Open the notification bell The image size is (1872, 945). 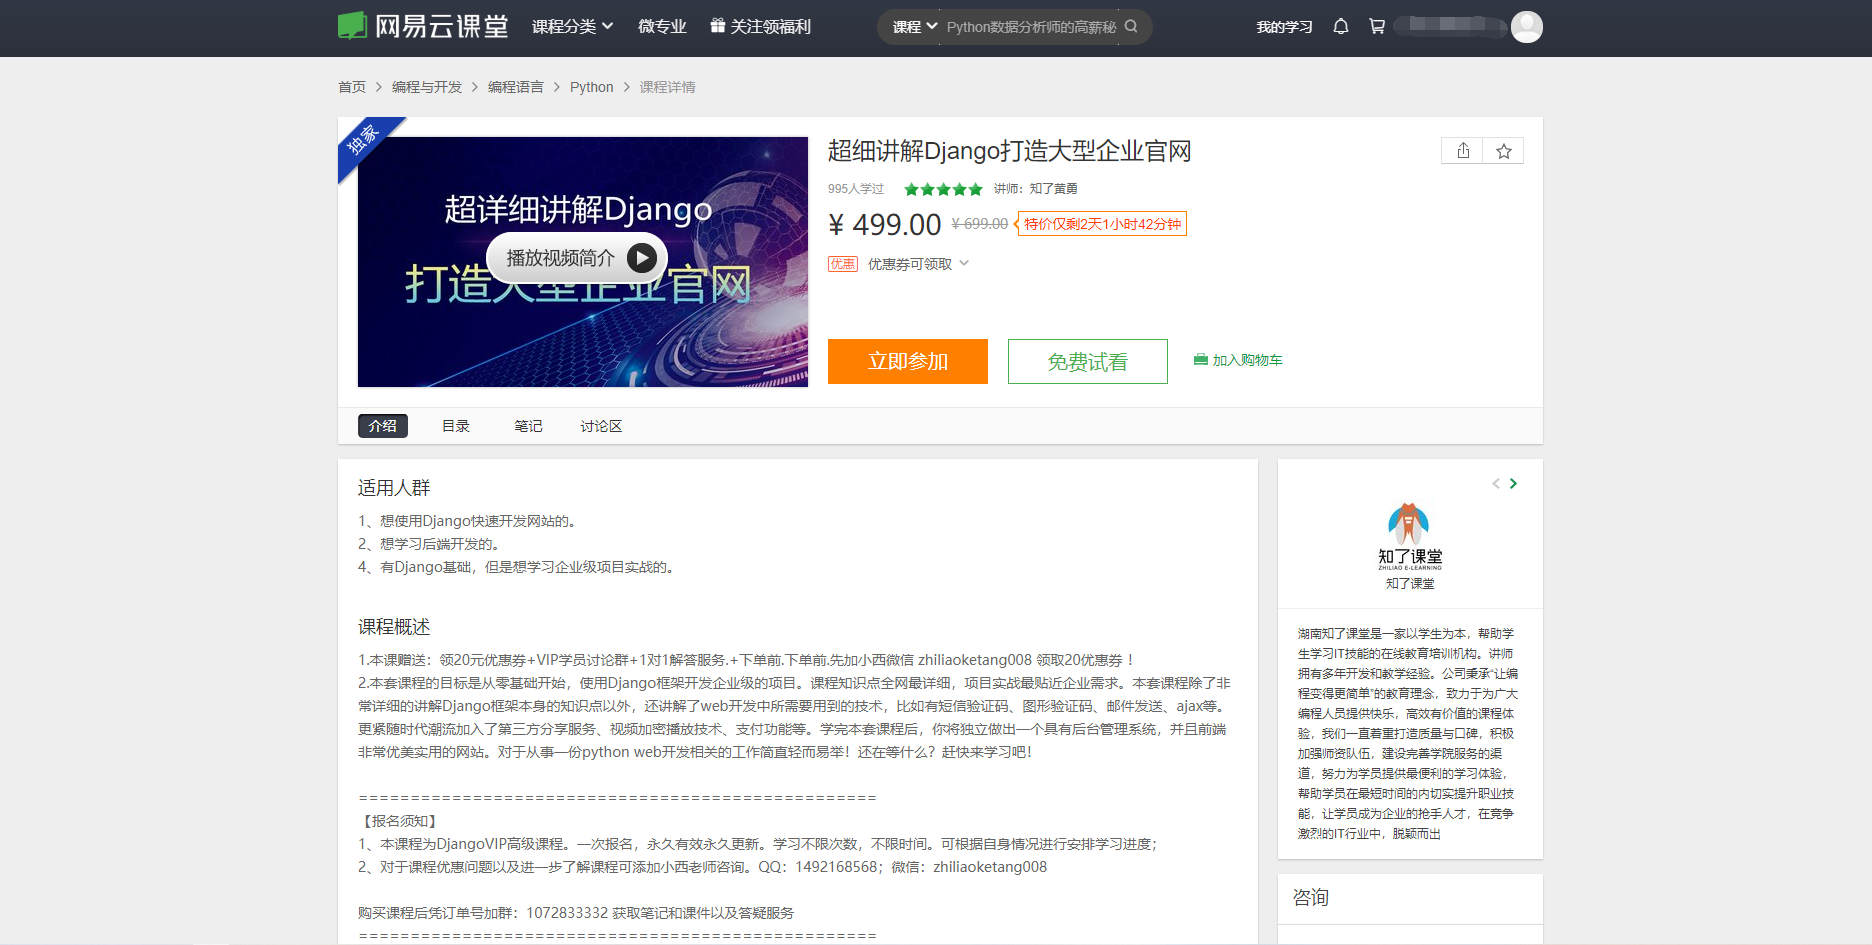(x=1341, y=27)
